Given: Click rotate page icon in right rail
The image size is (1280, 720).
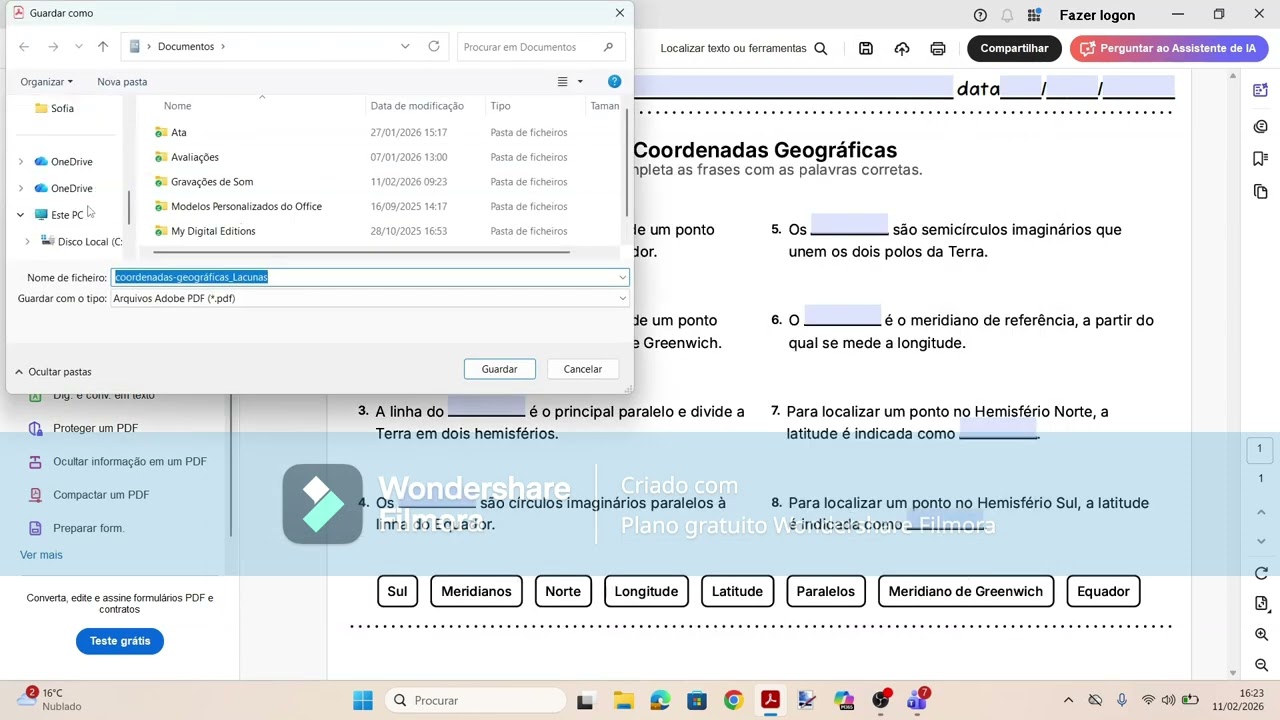Looking at the screenshot, I should [1261, 573].
